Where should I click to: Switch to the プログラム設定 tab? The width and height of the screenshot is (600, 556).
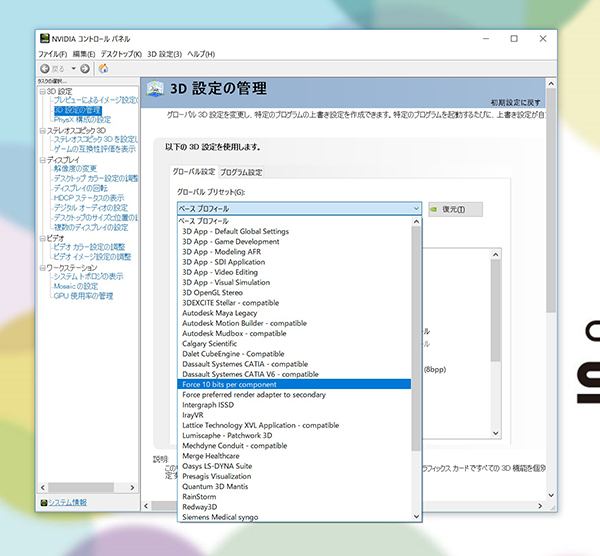(x=241, y=172)
